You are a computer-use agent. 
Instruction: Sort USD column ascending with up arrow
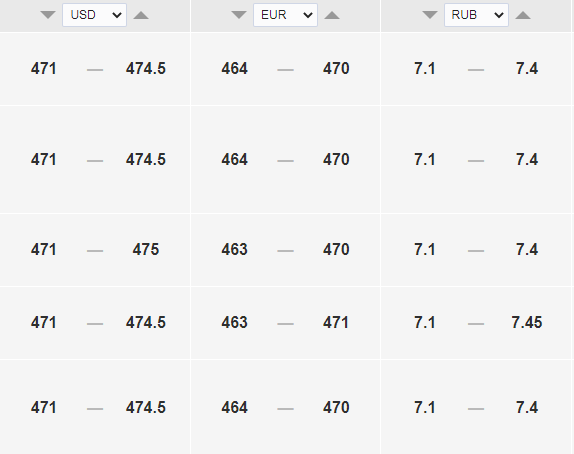pos(141,15)
